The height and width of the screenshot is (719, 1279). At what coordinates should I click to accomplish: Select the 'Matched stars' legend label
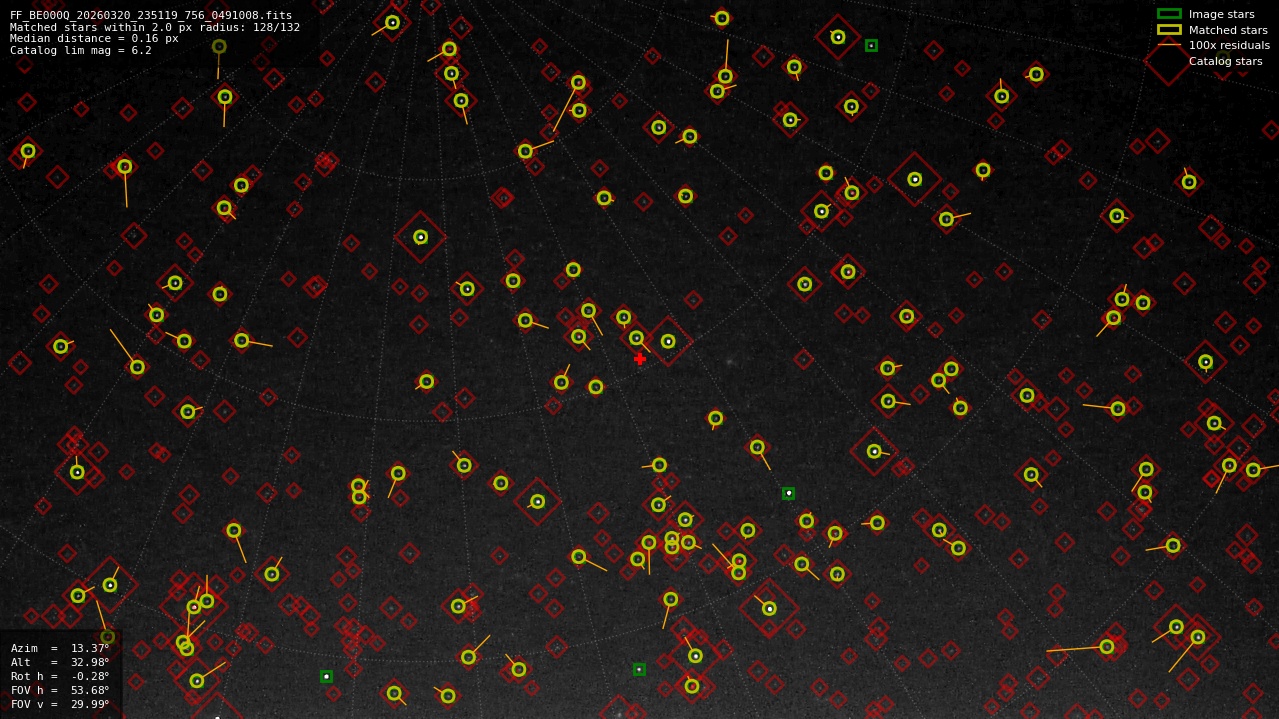pyautogui.click(x=1228, y=30)
